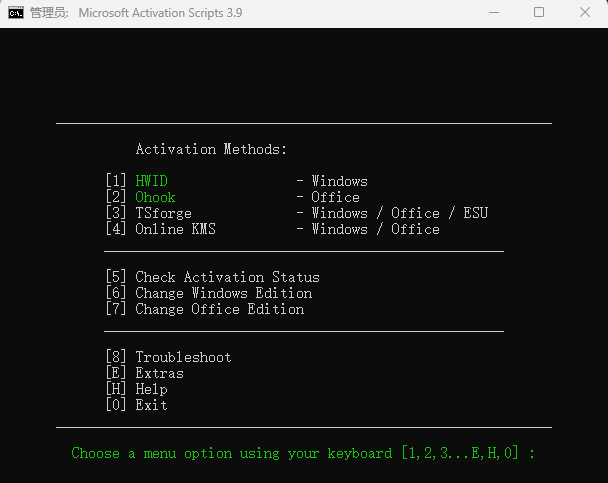Click the 'Exit' entry
The width and height of the screenshot is (608, 483).
point(151,405)
